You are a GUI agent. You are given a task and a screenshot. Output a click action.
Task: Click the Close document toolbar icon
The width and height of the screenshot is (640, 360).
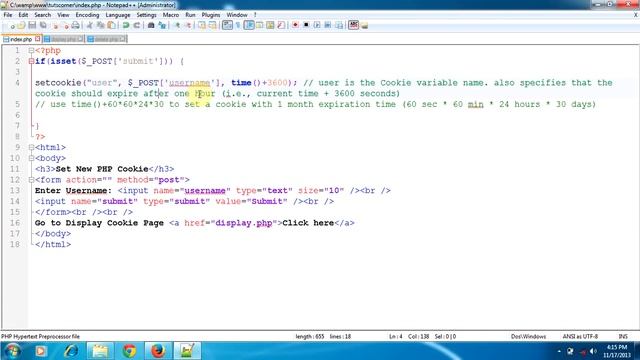(x=55, y=25)
